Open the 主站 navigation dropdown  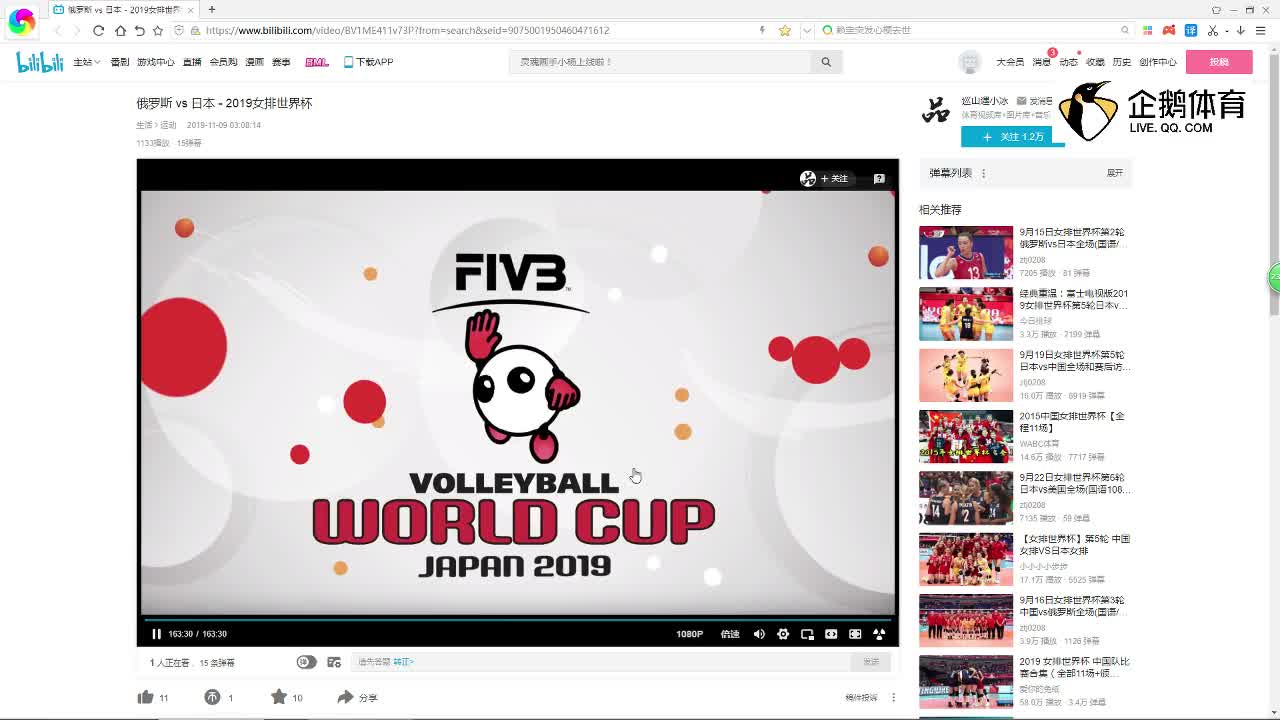tap(86, 62)
